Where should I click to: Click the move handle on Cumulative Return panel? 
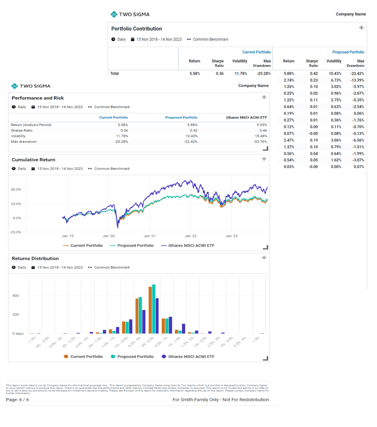click(264, 159)
